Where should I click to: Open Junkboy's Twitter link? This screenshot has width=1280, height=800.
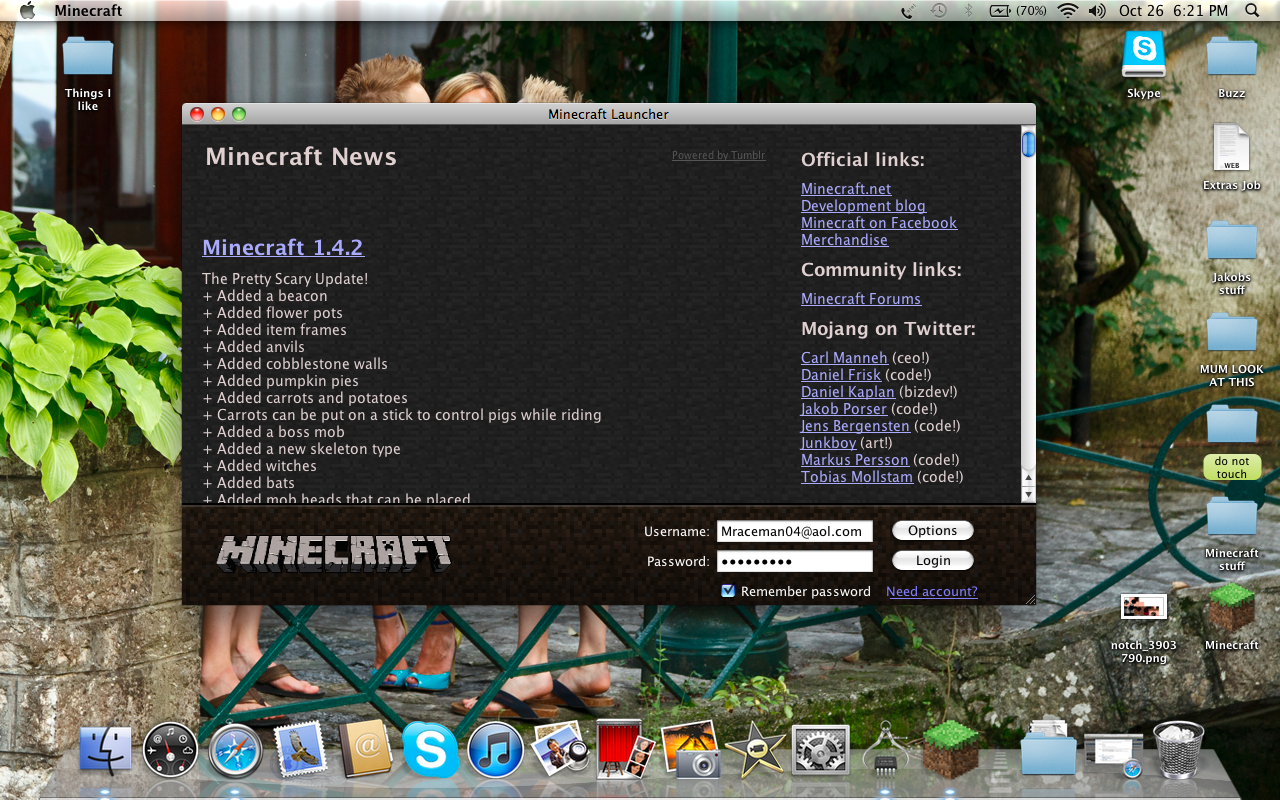coord(829,443)
